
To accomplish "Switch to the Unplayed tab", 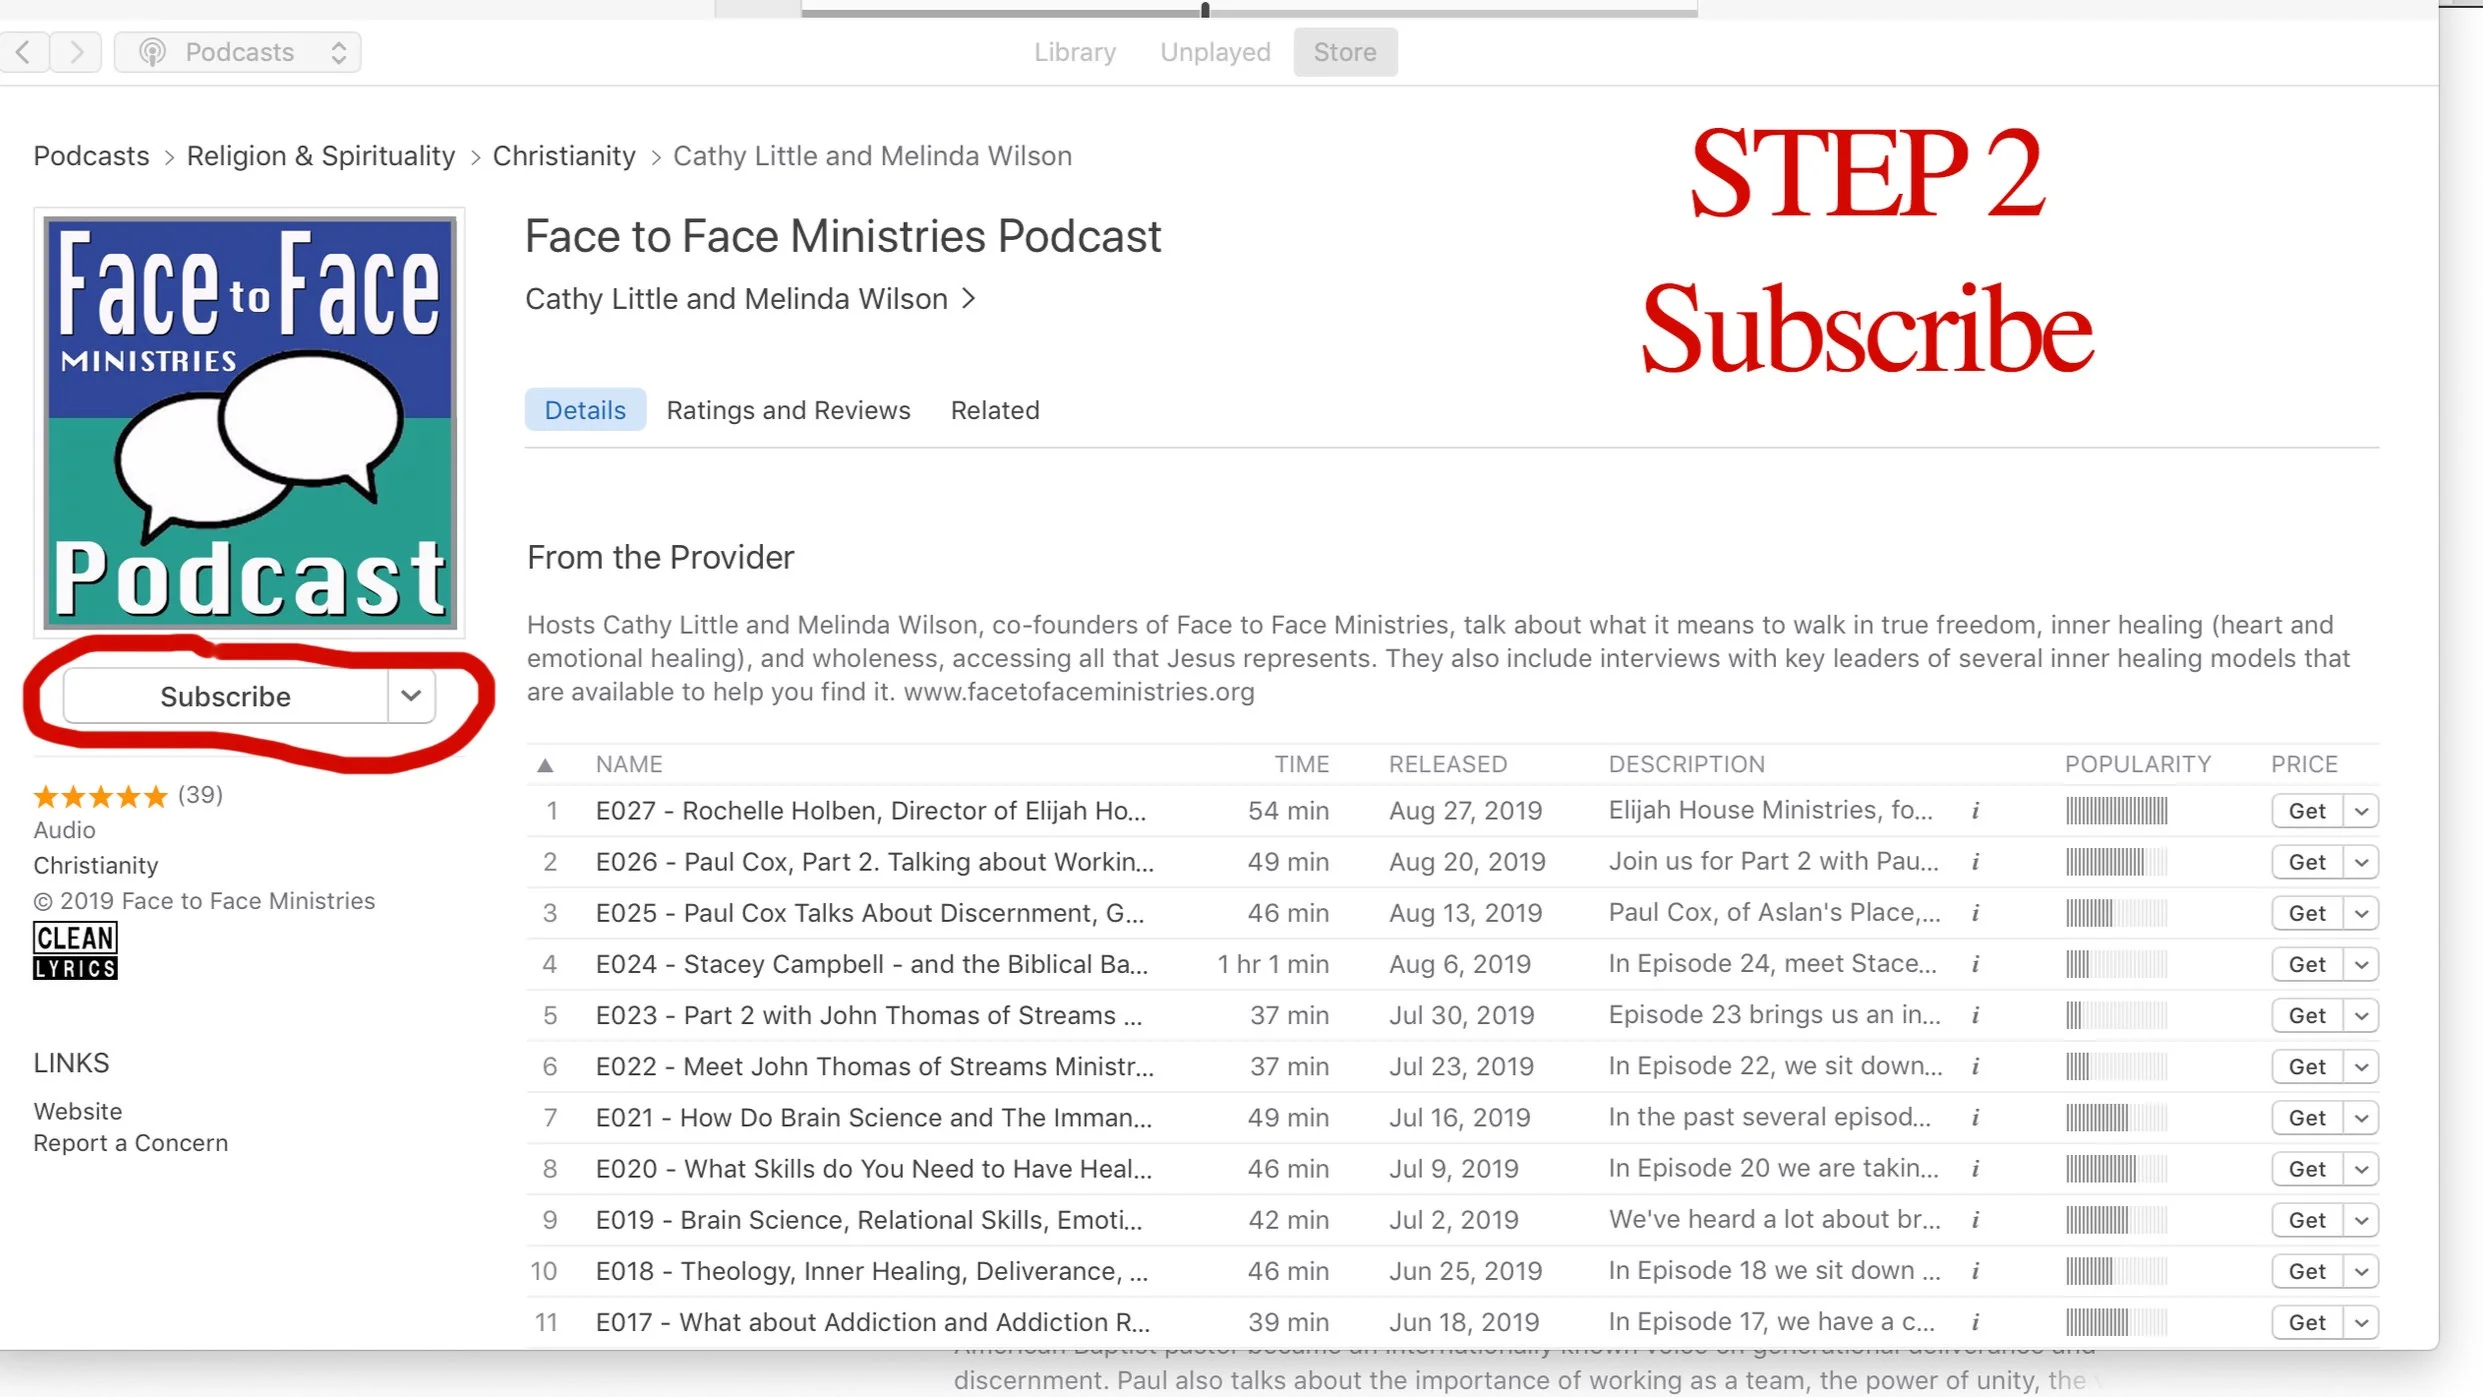I will (x=1215, y=52).
